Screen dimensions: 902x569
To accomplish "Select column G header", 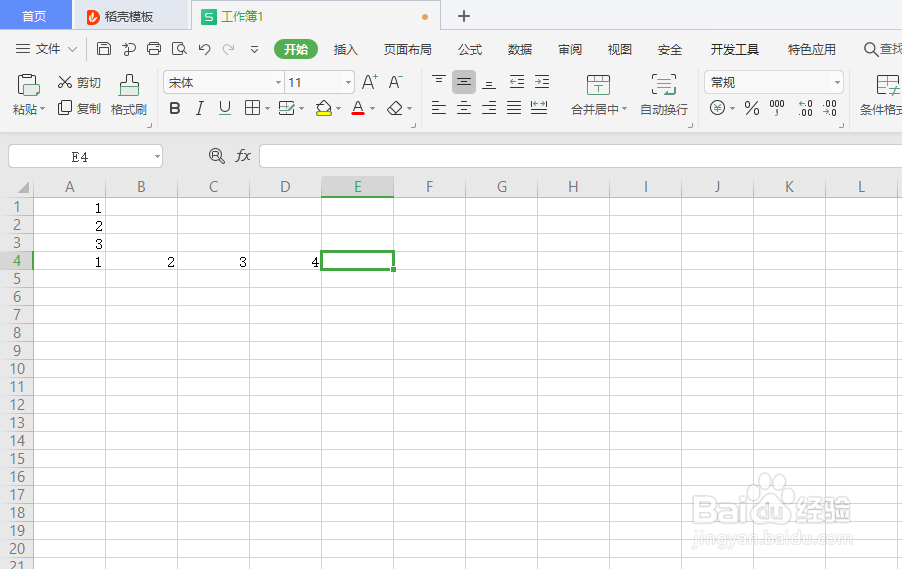I will pos(502,186).
